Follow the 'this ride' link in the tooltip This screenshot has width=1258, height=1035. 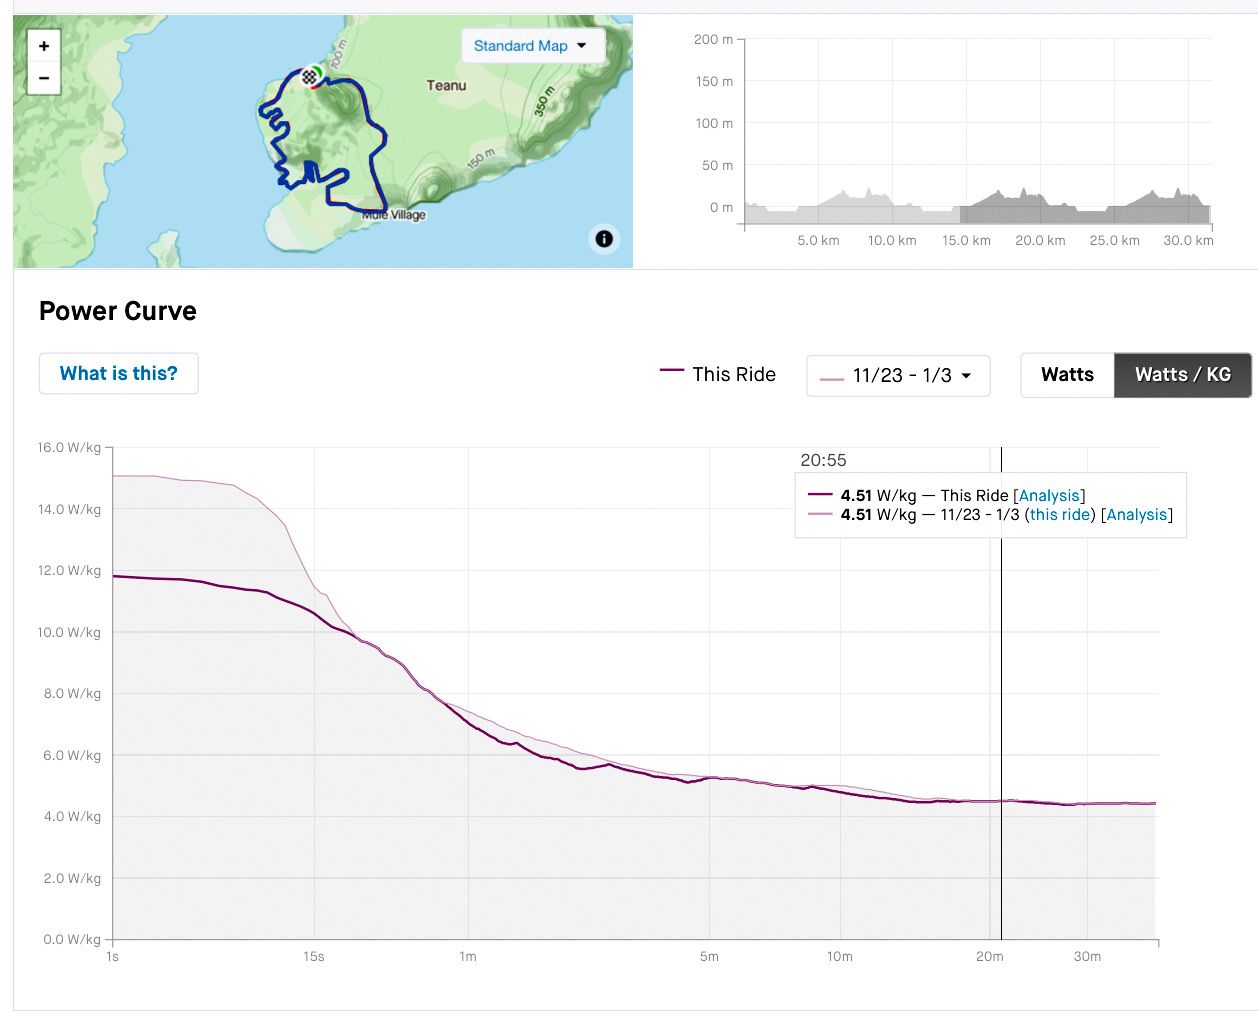[1060, 515]
